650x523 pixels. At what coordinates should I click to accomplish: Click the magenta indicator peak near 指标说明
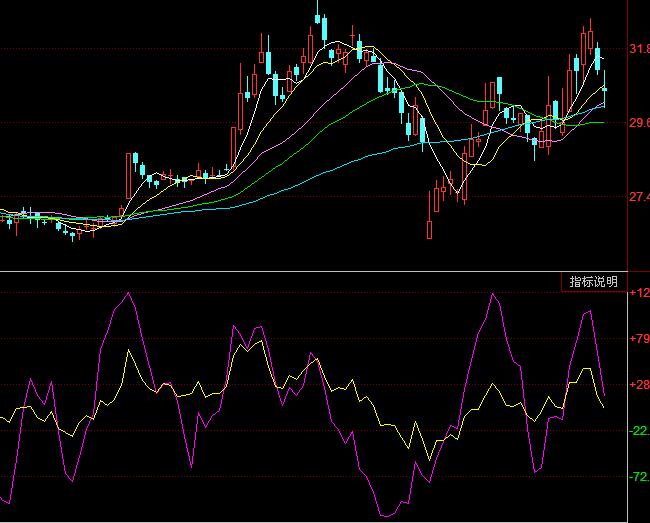(x=493, y=295)
